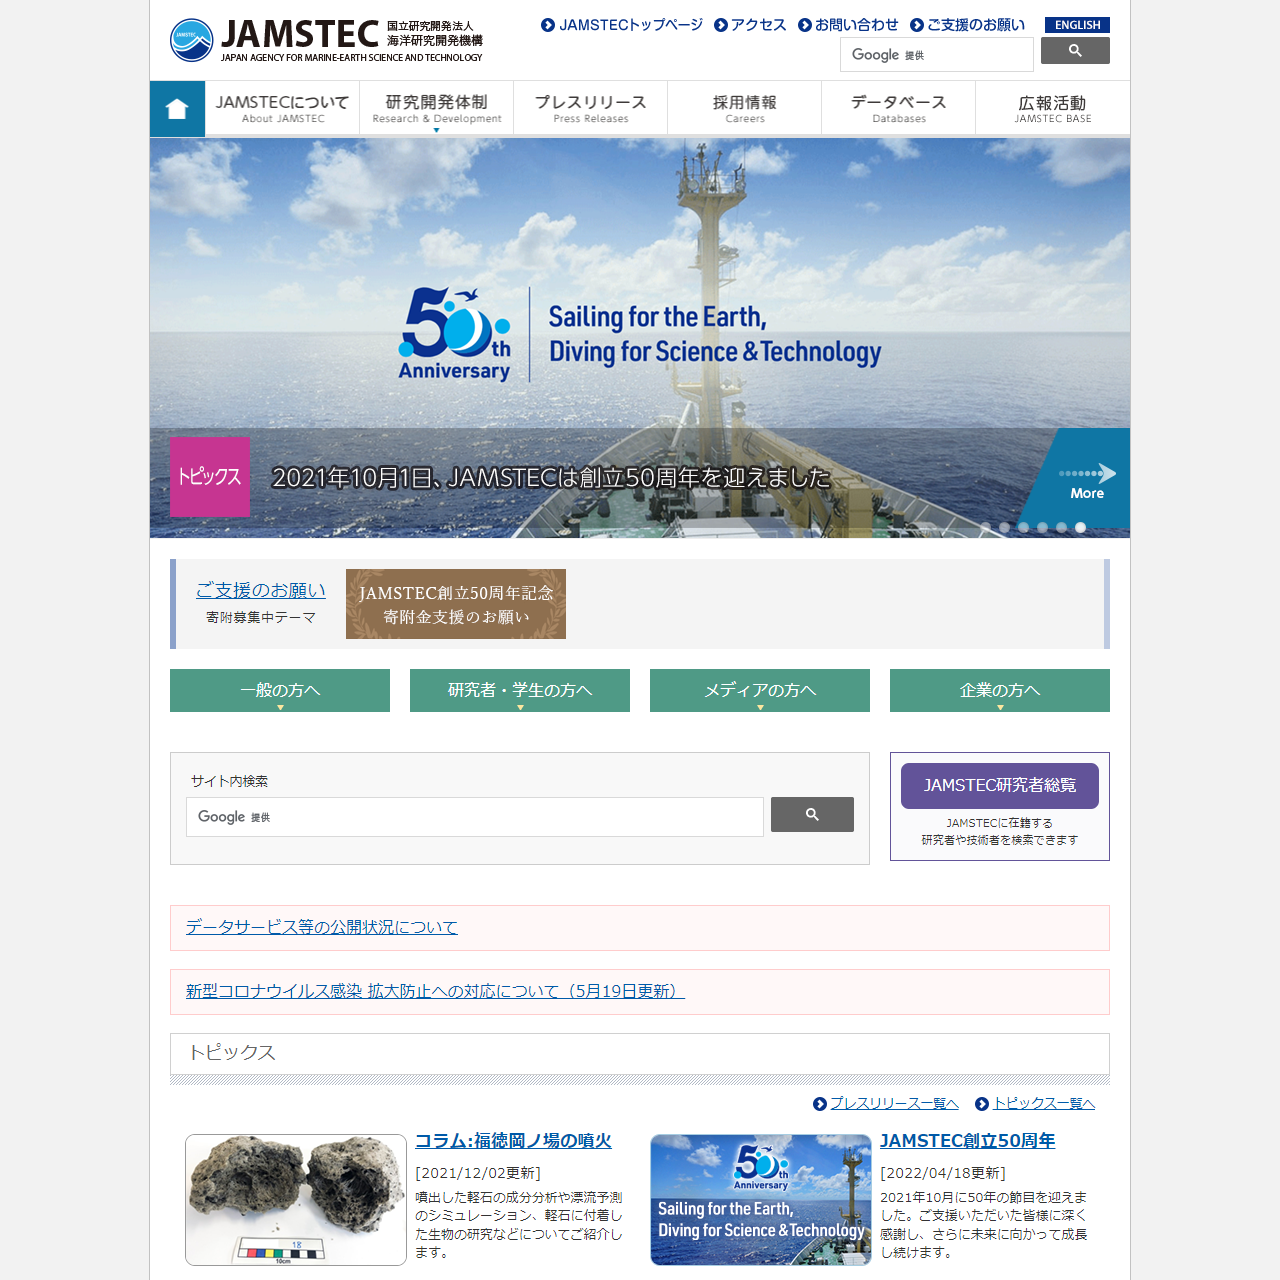The image size is (1280, 1280).
Task: Switch to the ENGLISH version
Action: tap(1077, 25)
